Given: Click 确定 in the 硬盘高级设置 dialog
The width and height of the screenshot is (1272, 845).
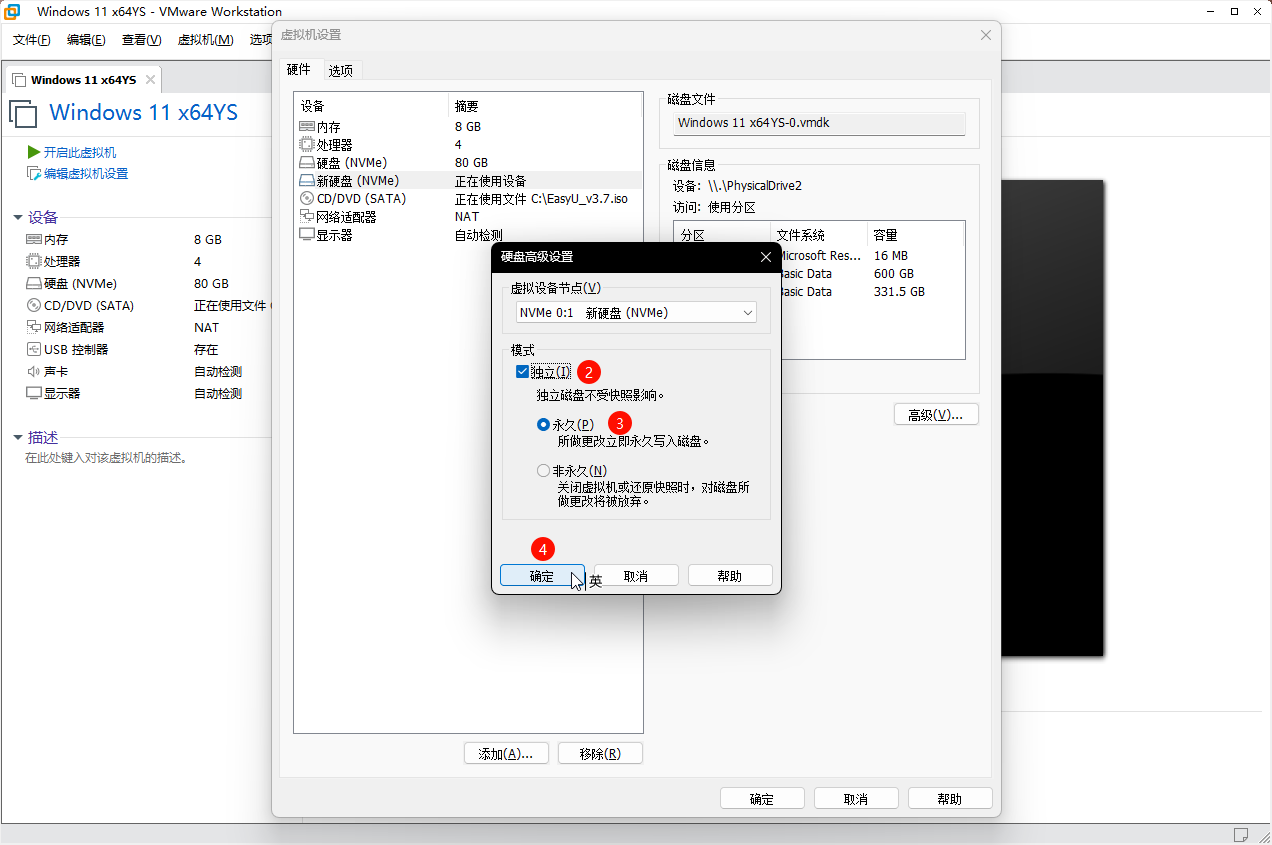Looking at the screenshot, I should 542,576.
